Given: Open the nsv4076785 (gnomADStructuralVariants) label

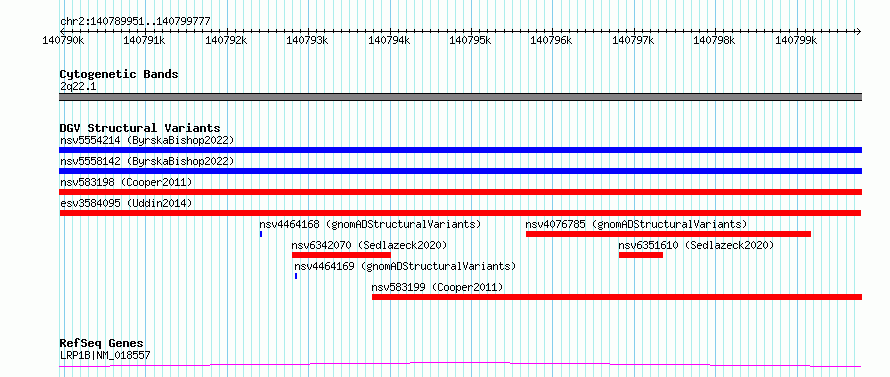Looking at the screenshot, I should click(636, 224).
